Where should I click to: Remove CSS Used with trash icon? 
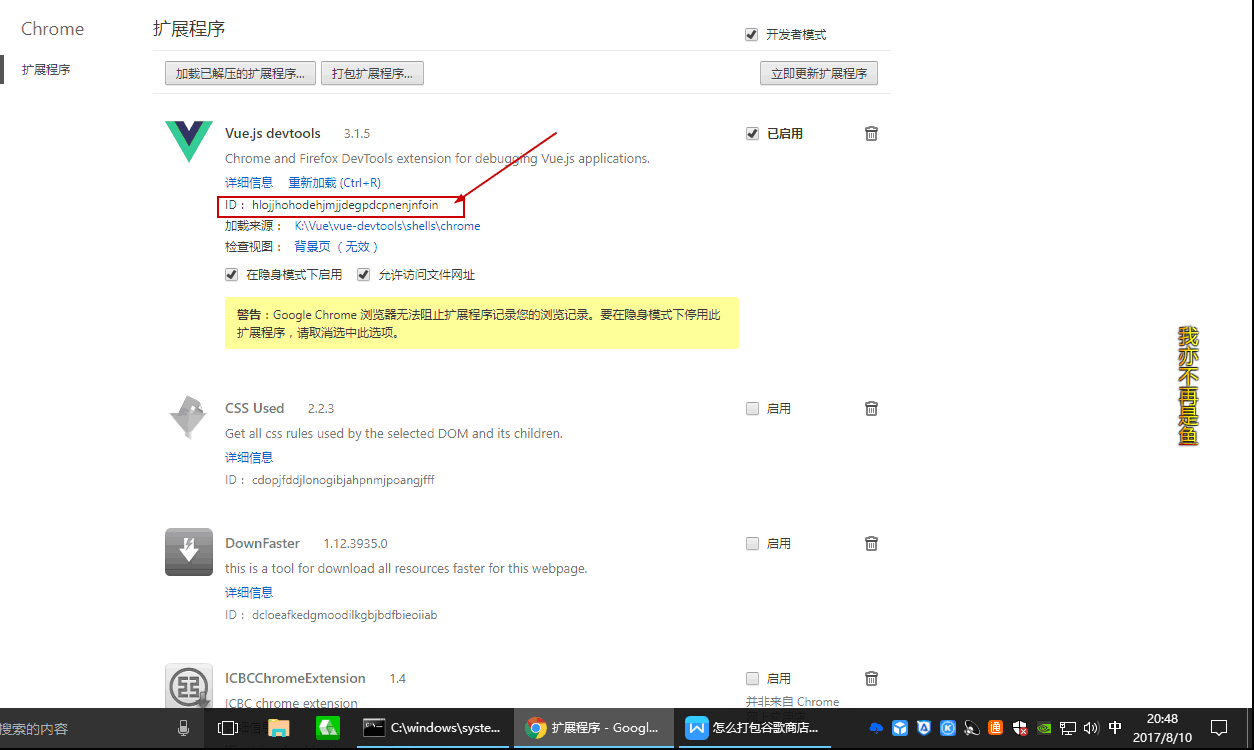tap(871, 409)
